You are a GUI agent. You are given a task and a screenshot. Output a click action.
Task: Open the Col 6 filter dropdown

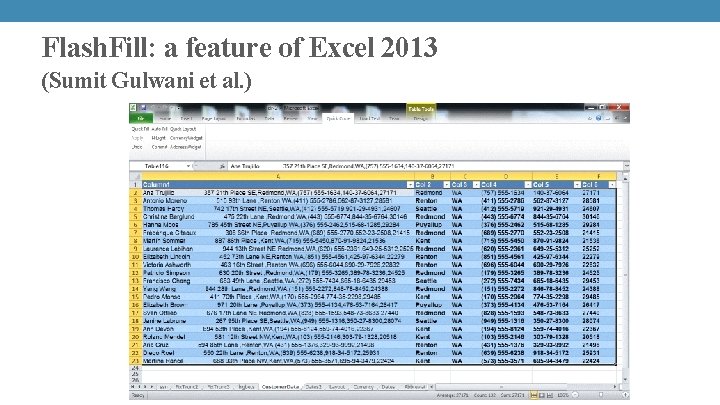612,185
